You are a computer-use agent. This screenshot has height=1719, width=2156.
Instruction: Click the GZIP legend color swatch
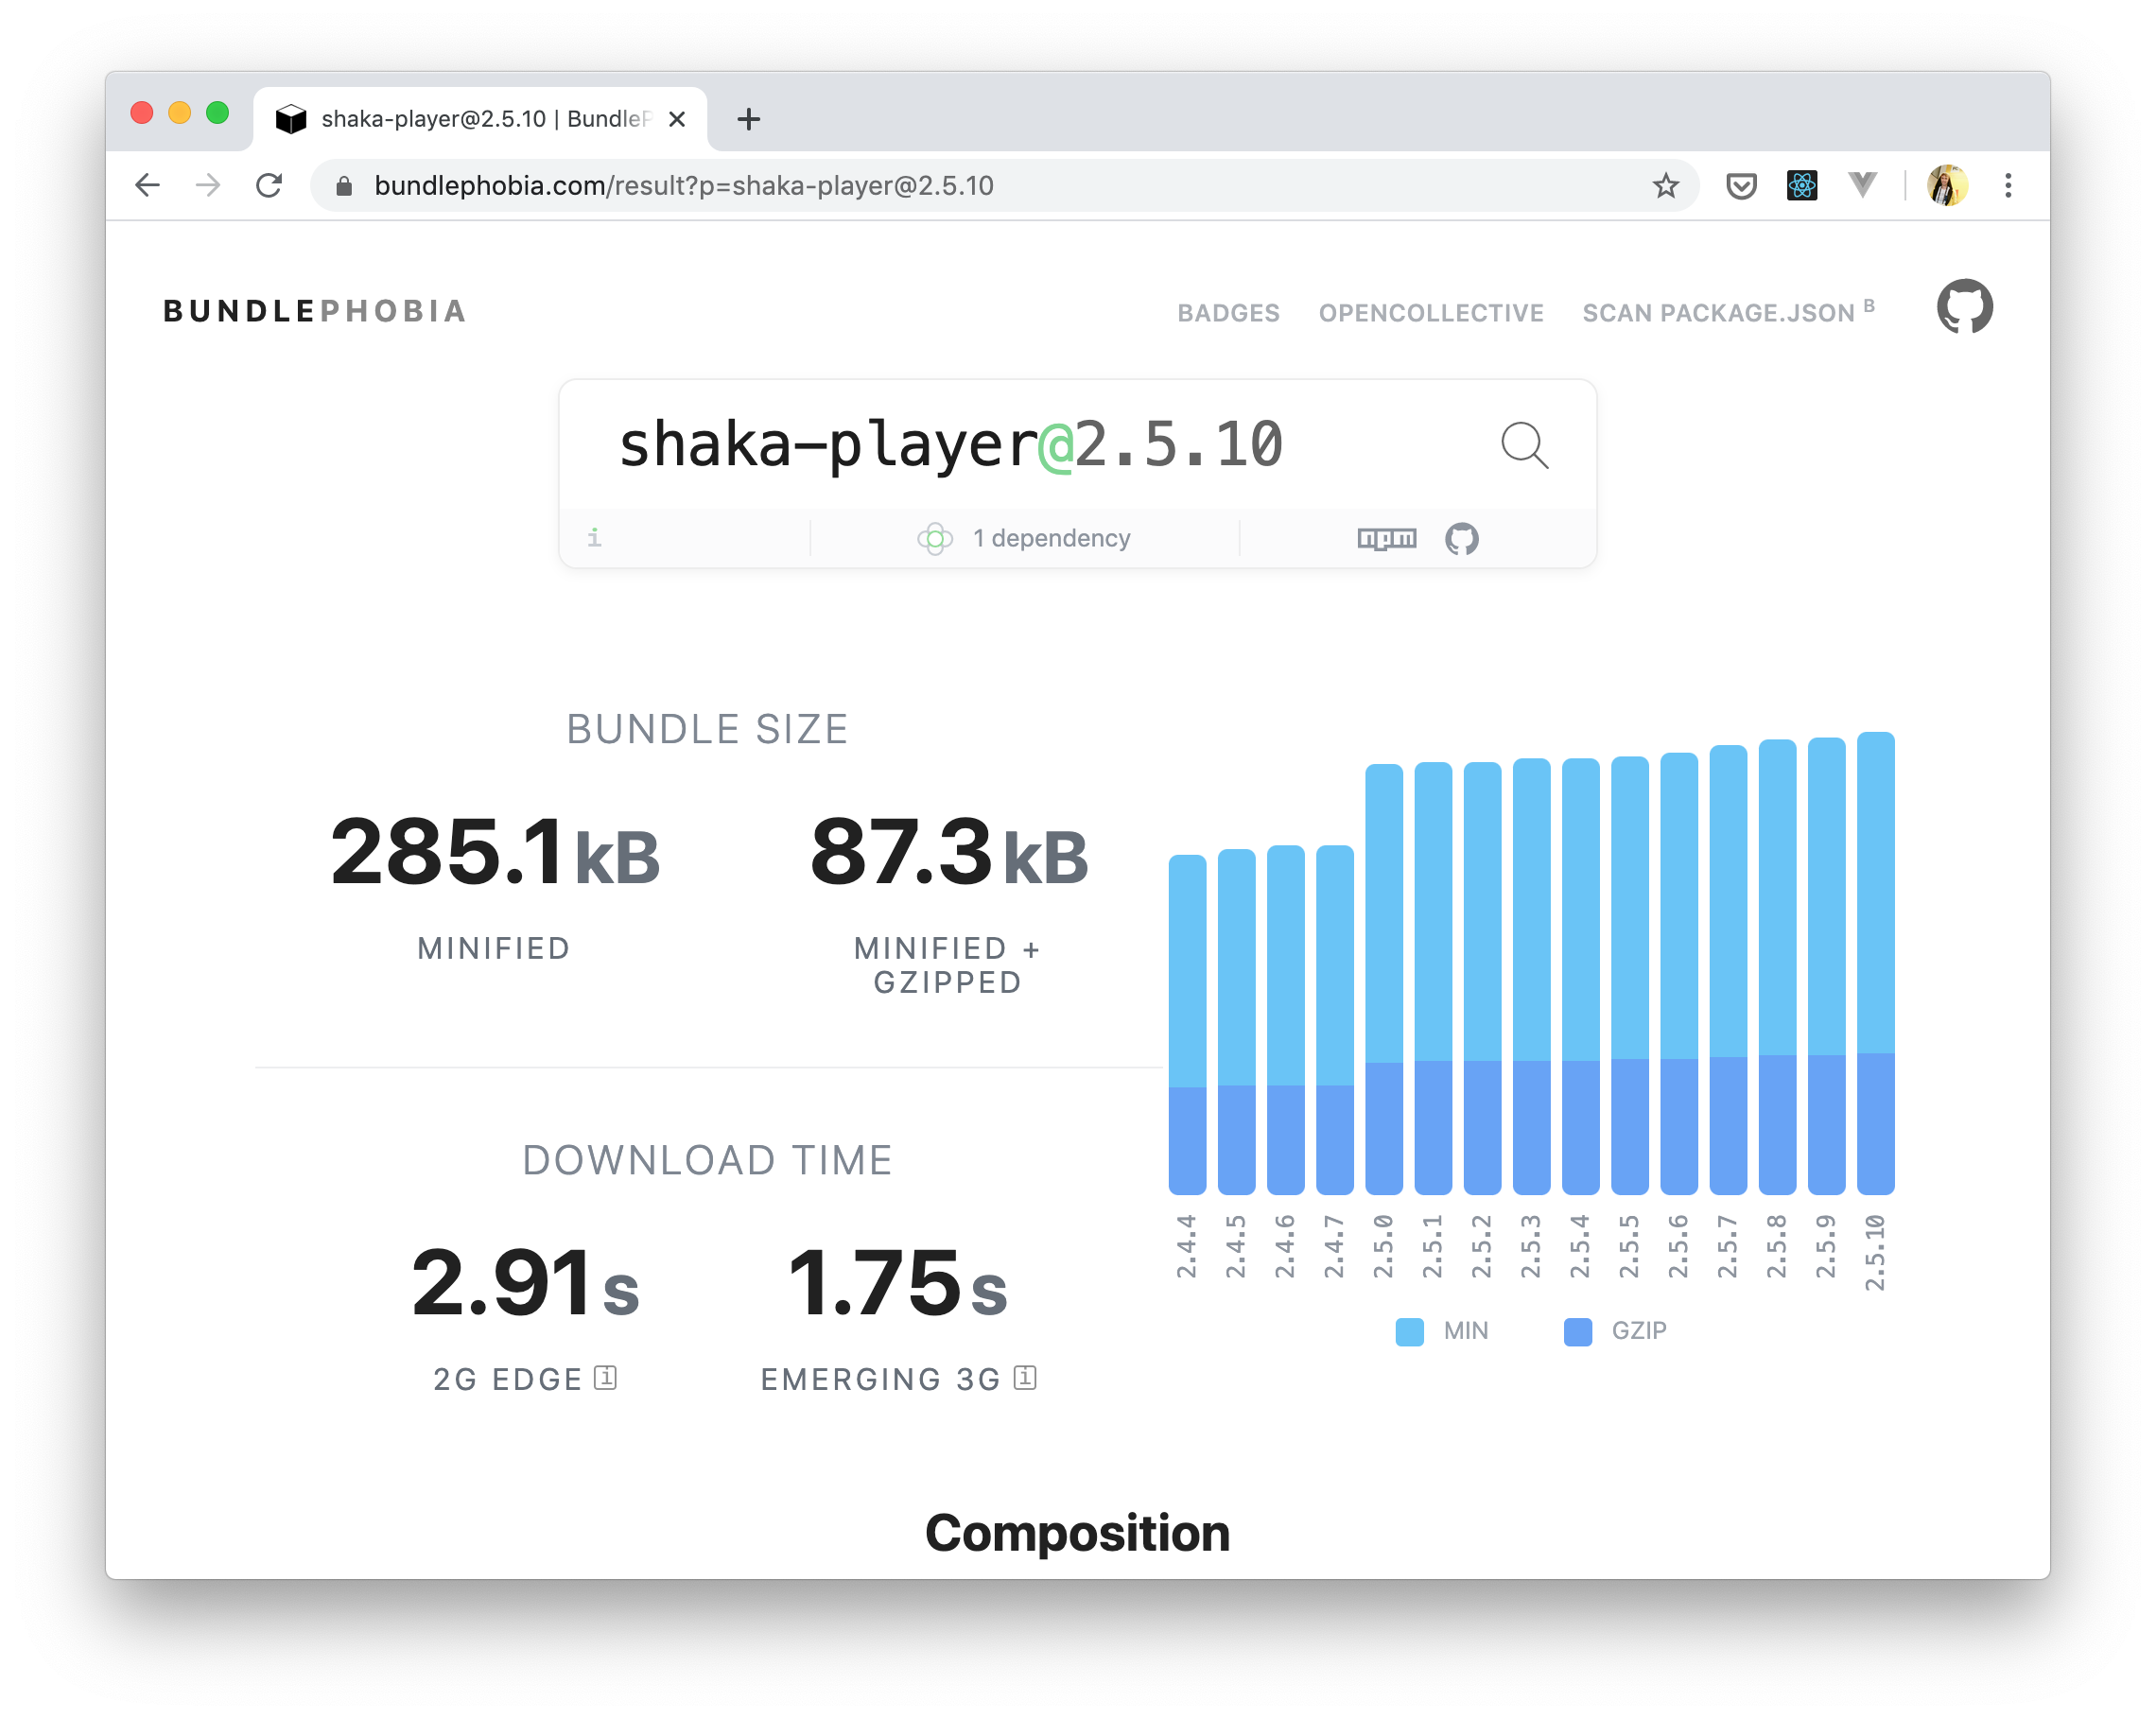1577,1331
